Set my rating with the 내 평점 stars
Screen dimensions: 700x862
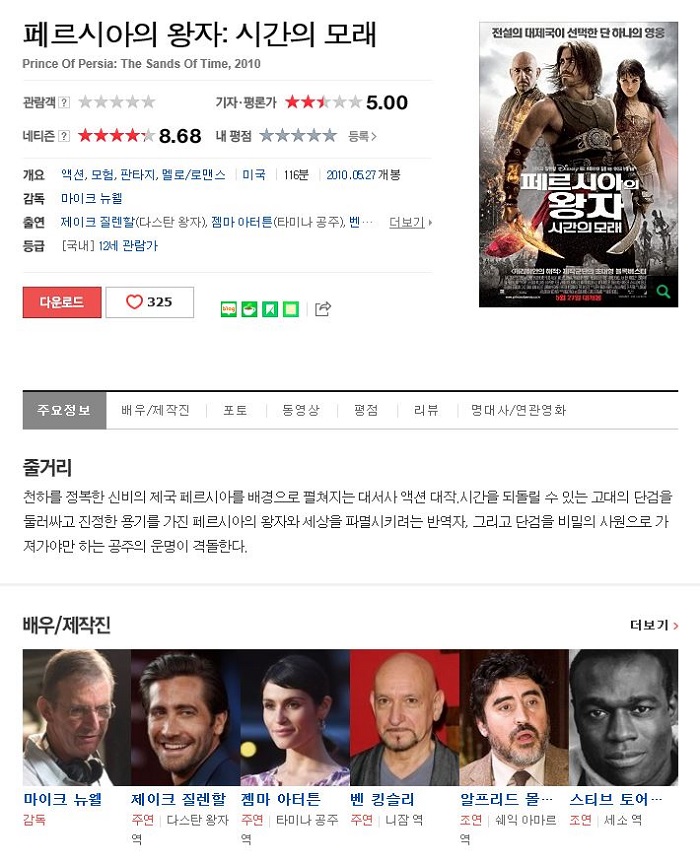[x=297, y=136]
